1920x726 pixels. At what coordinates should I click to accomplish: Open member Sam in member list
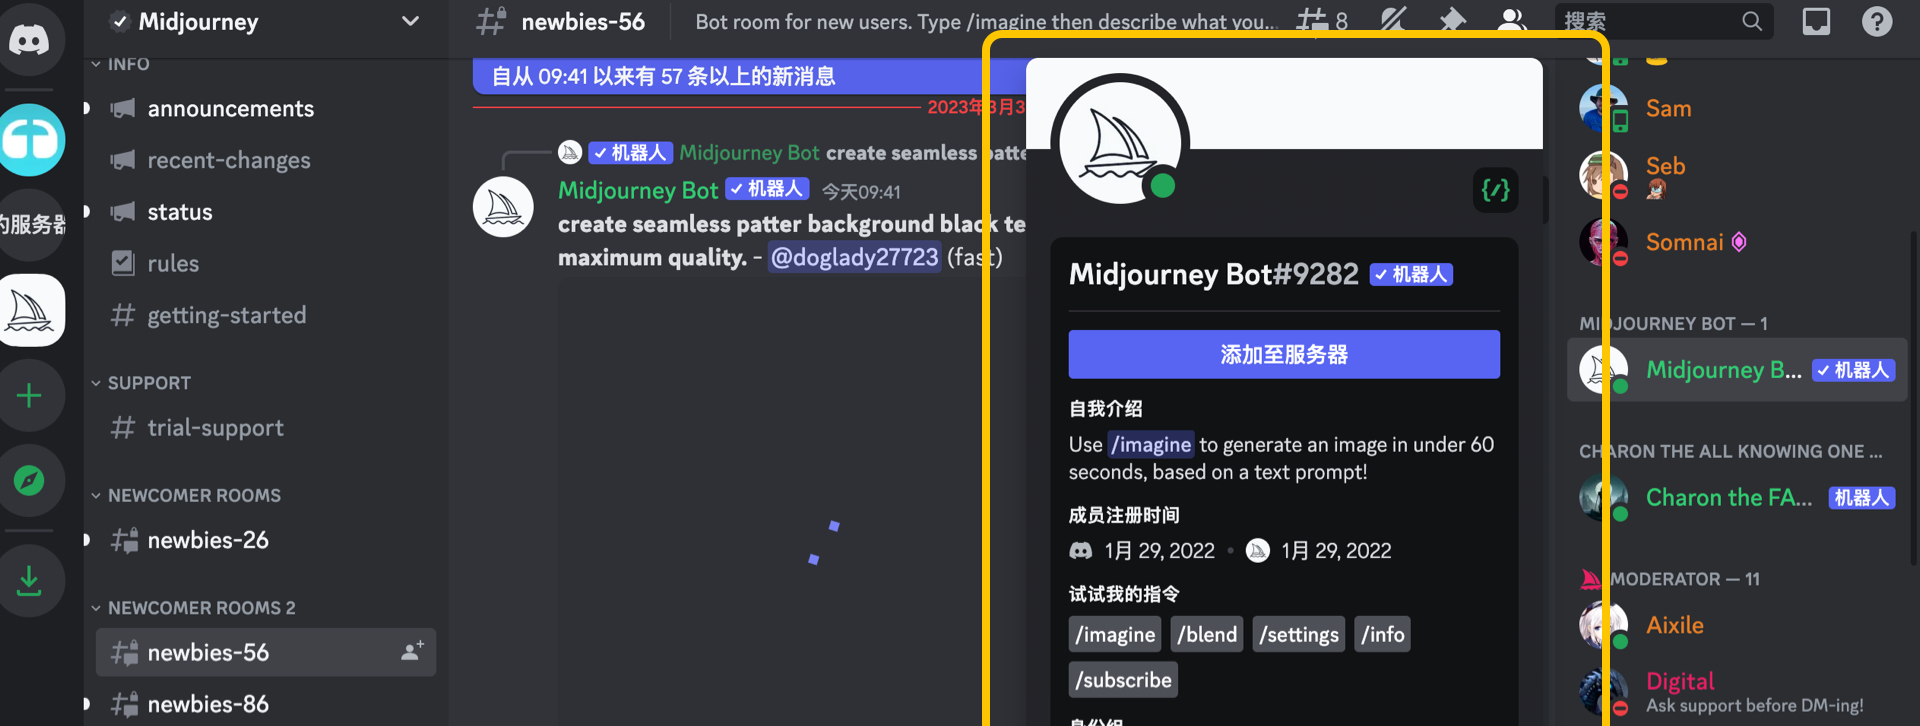tap(1738, 108)
